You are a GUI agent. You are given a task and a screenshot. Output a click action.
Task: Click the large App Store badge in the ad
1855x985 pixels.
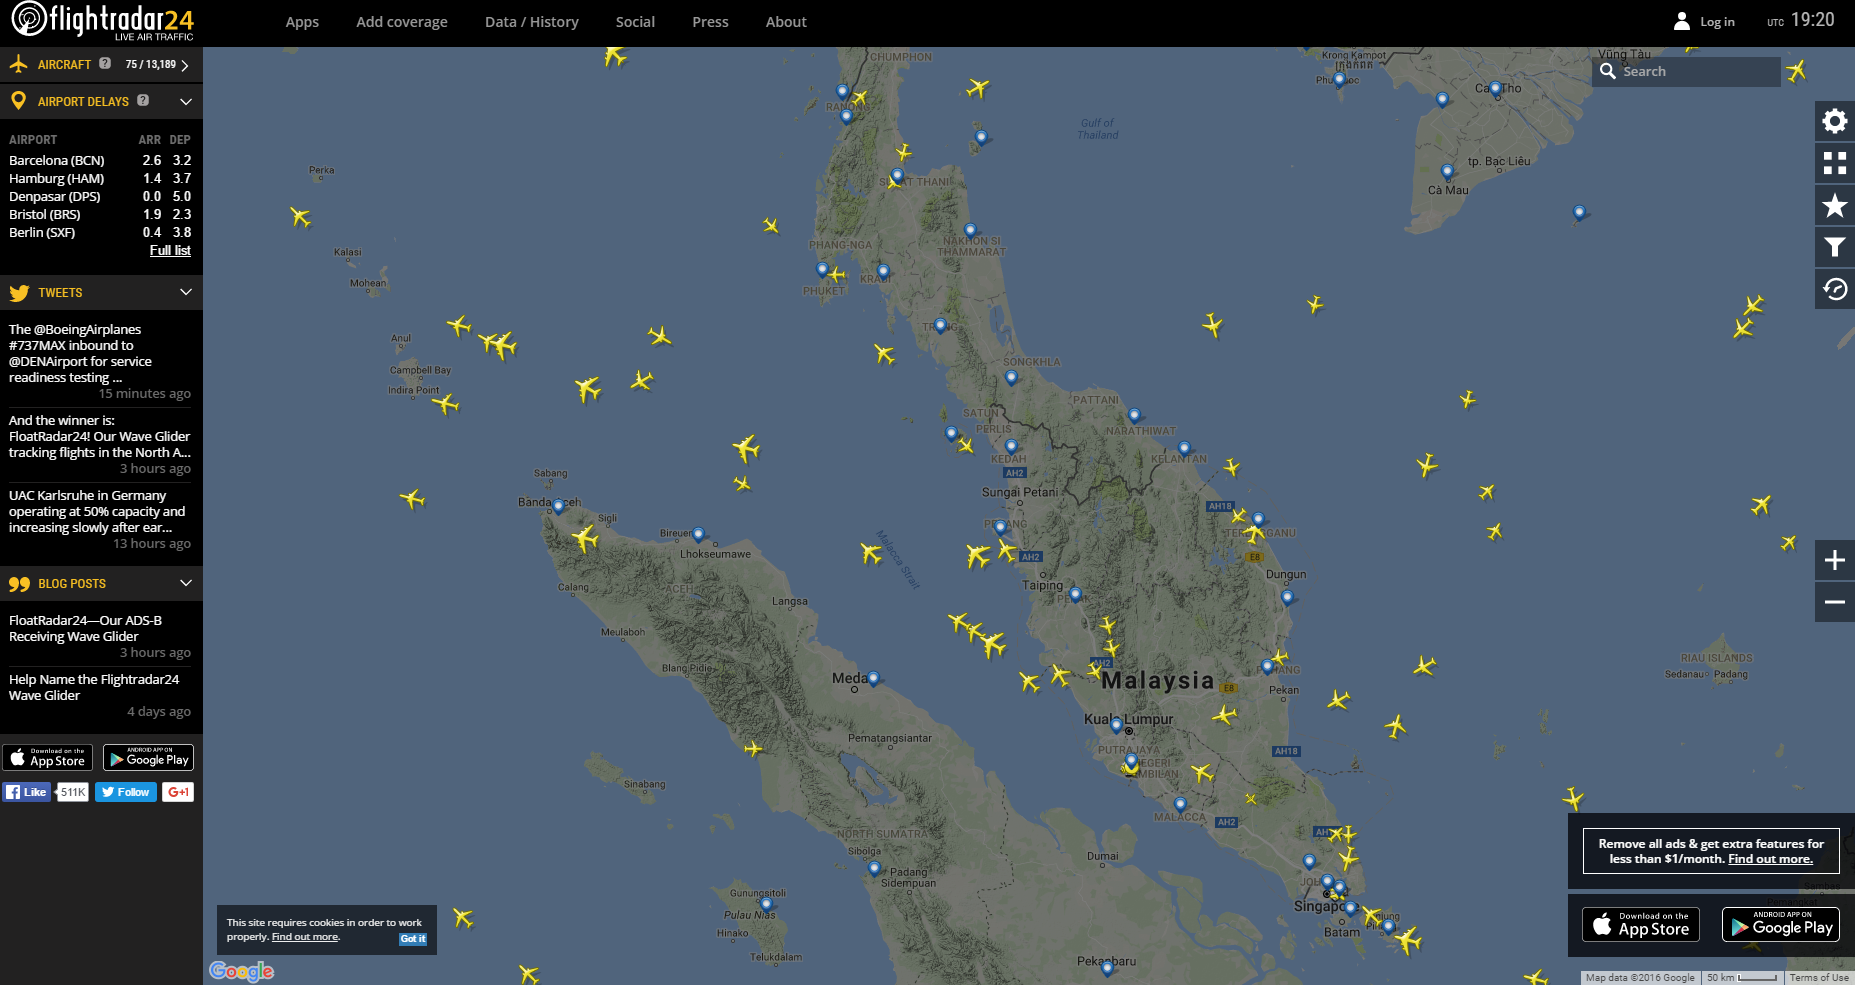pos(1641,924)
